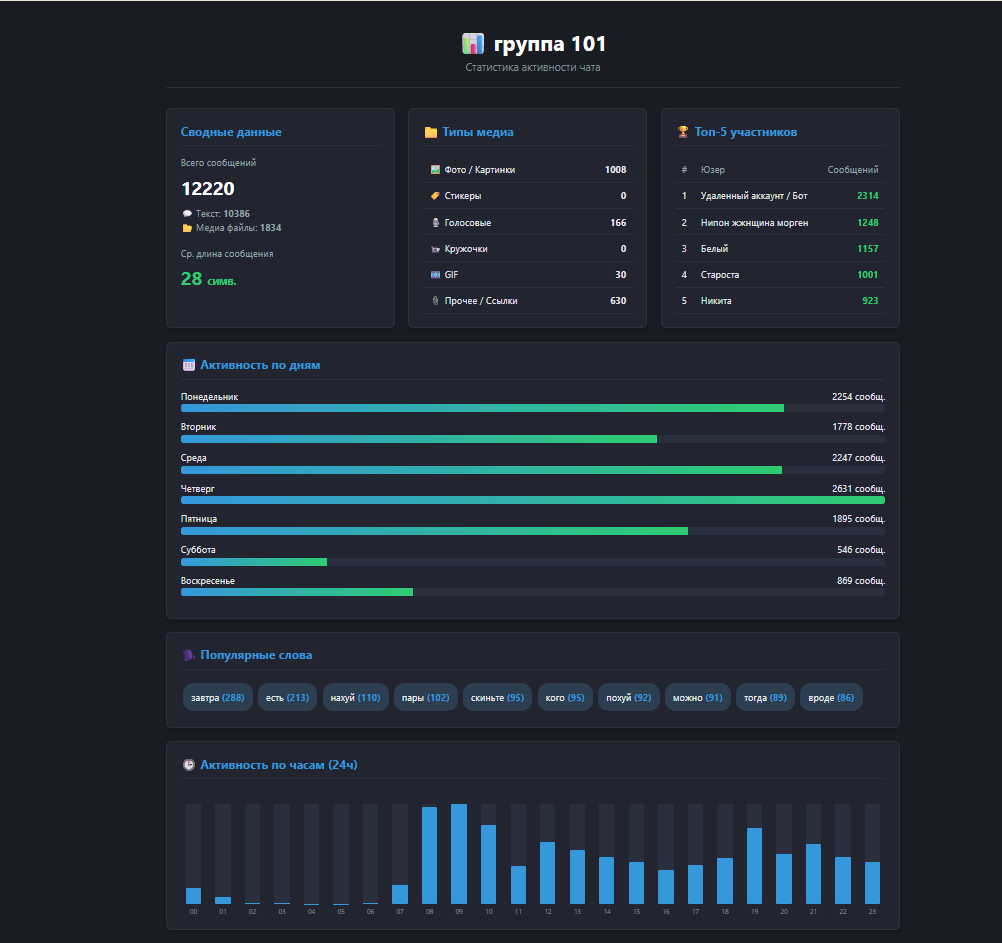Click the film icon beside GIF
Screen dimensions: 1002x943
[x=435, y=275]
